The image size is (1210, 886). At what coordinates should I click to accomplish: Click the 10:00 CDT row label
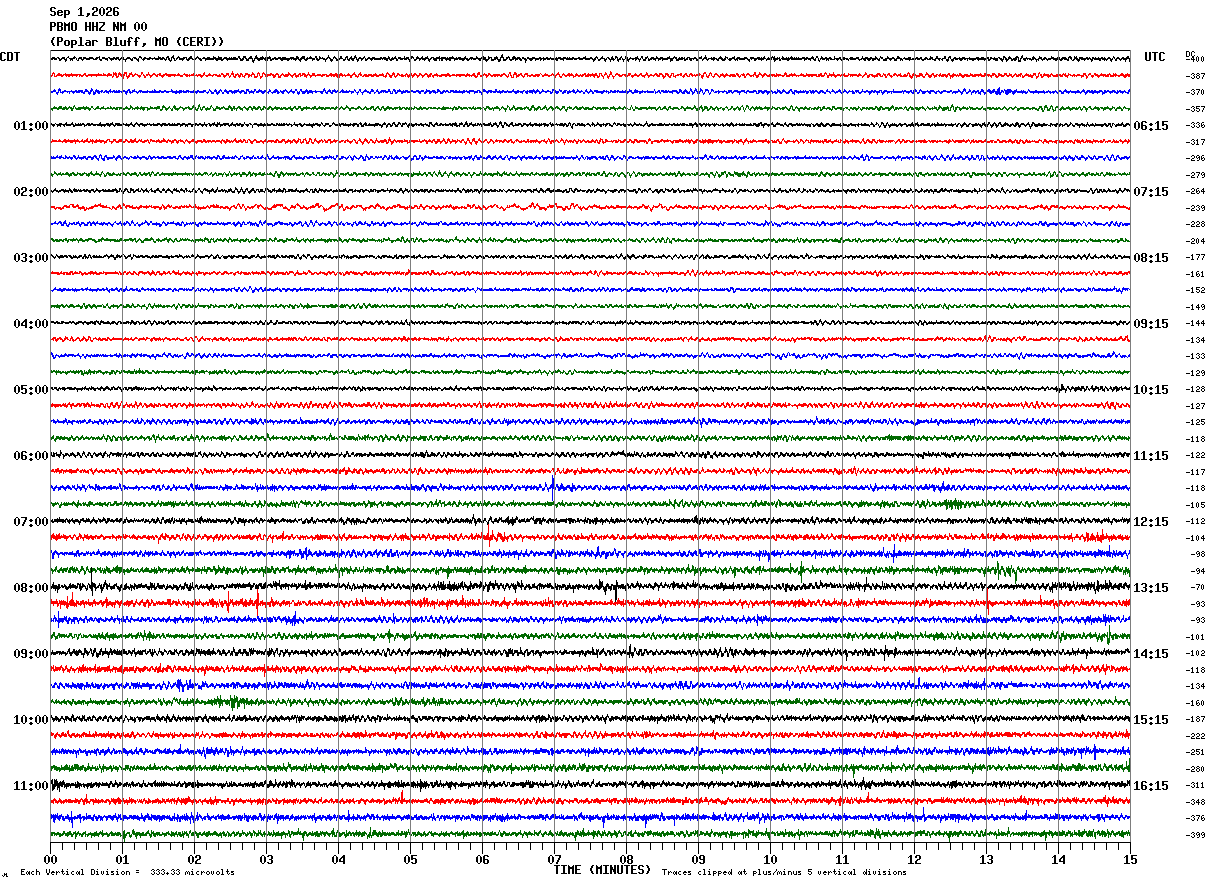coord(31,720)
